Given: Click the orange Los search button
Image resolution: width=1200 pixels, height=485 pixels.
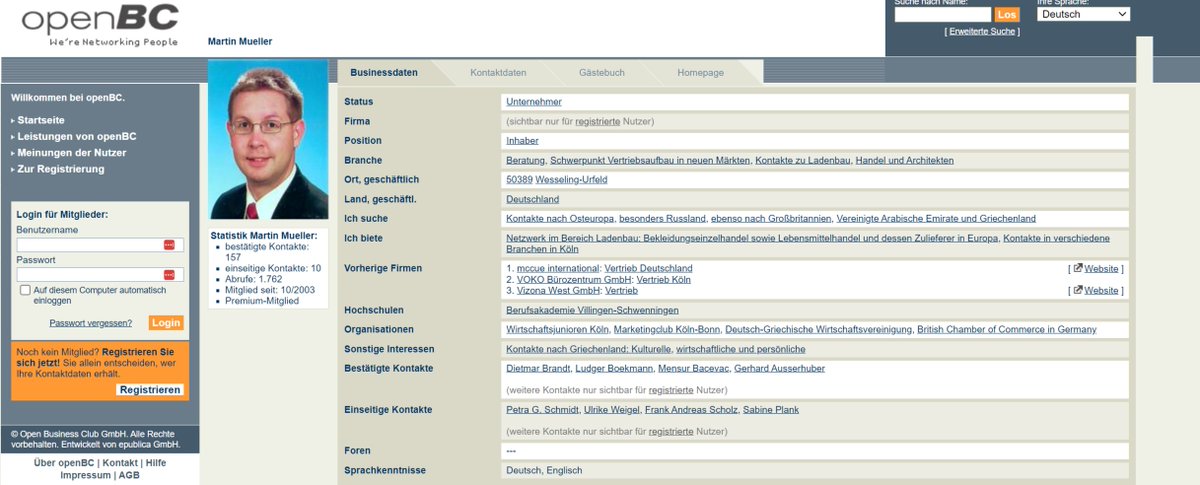Looking at the screenshot, I should (1007, 15).
